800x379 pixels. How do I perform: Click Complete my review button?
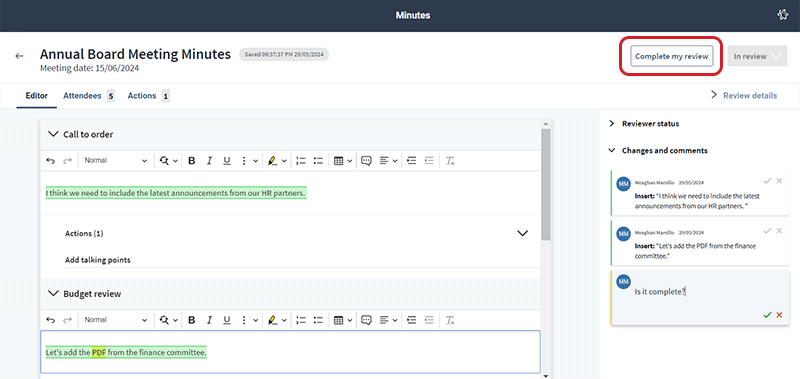click(x=671, y=57)
